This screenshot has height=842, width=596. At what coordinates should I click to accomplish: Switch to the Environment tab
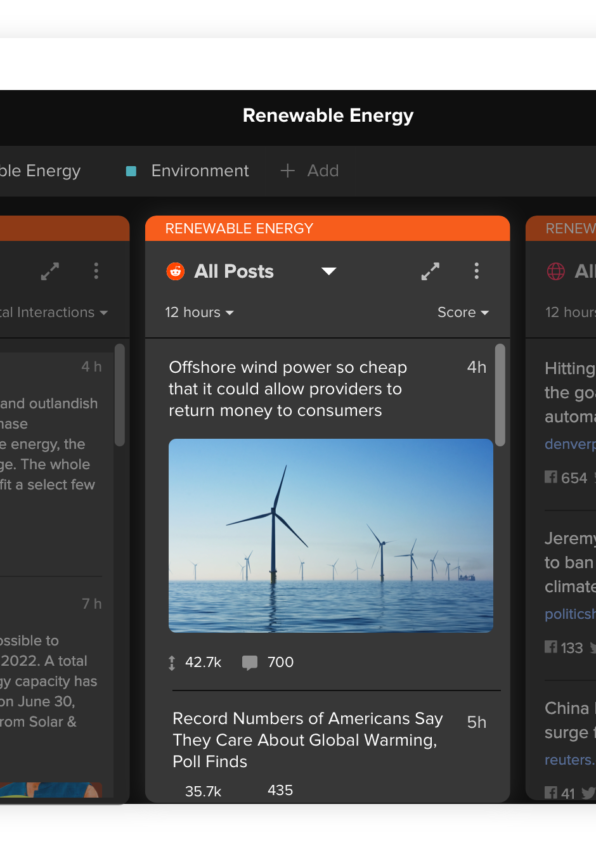click(199, 171)
